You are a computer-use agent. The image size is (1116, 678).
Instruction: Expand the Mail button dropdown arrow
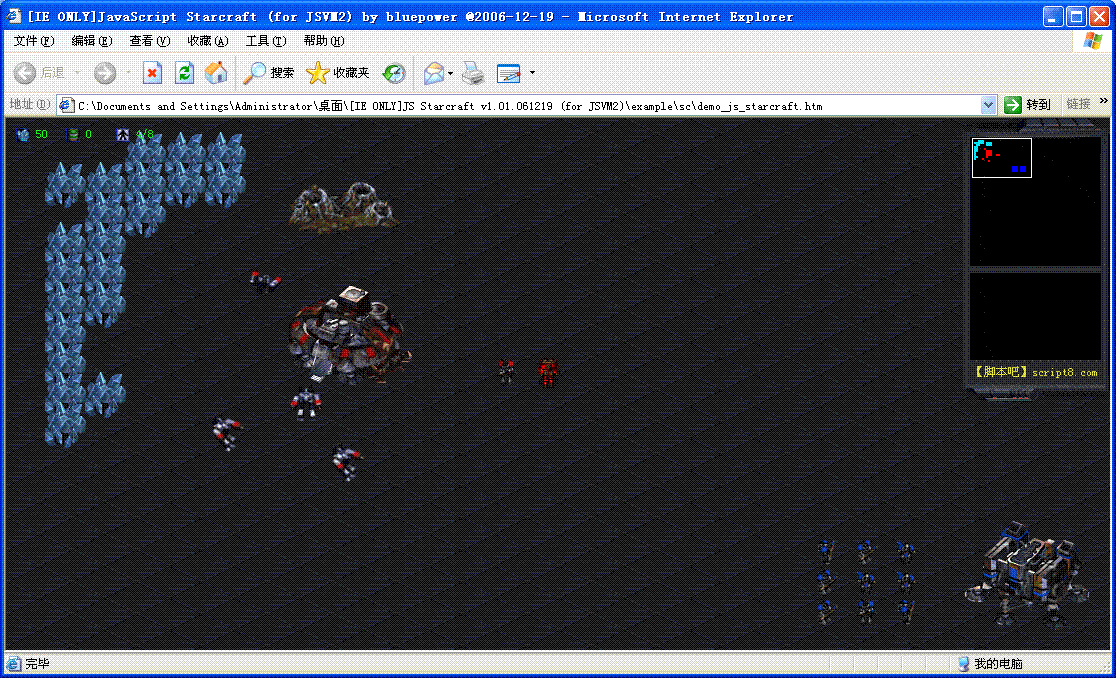point(451,73)
